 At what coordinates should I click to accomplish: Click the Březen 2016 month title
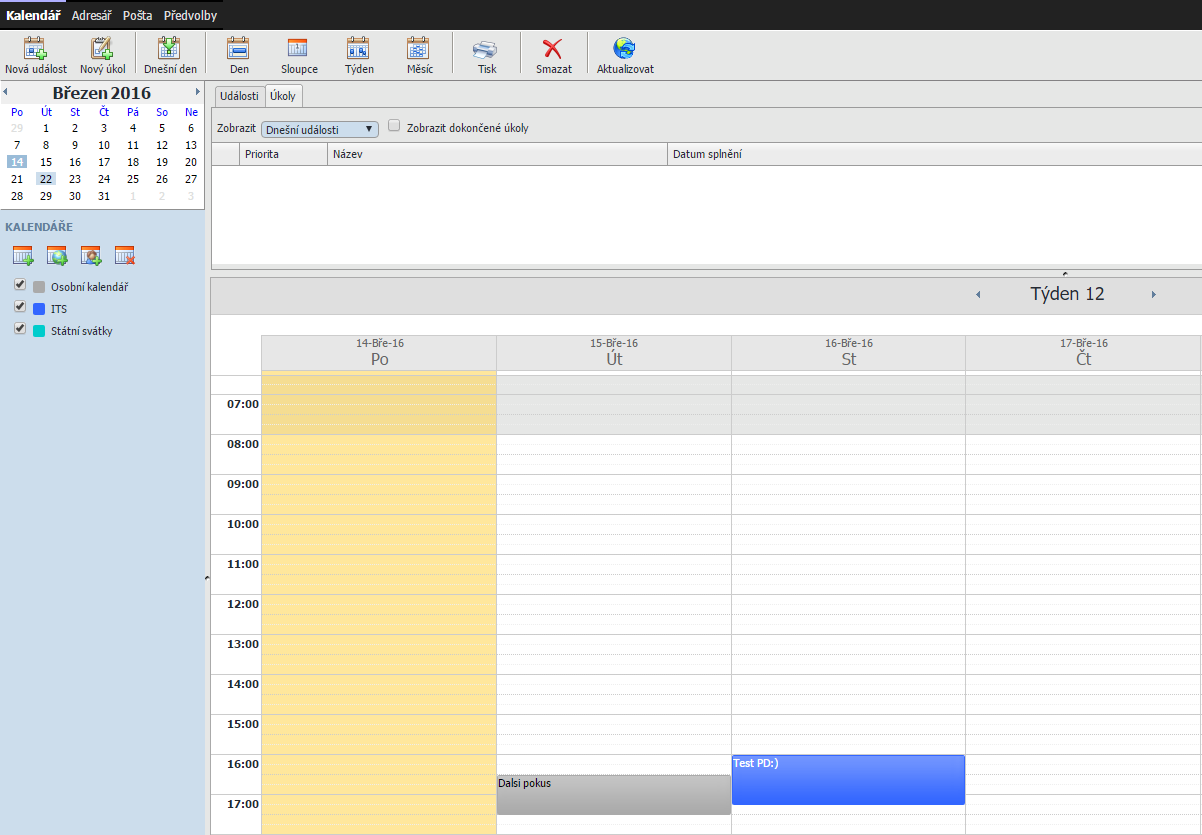pos(102,93)
